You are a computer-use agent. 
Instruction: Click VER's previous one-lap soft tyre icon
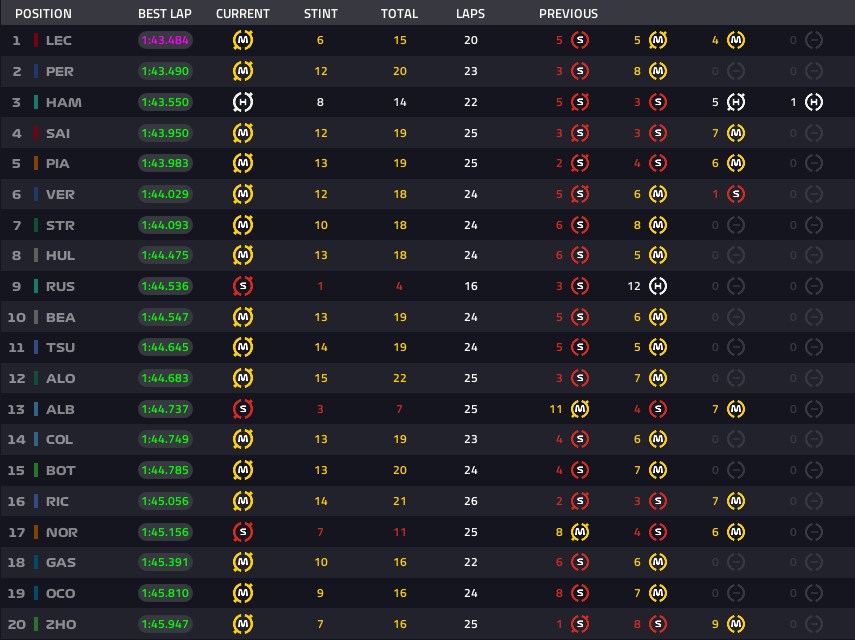(x=736, y=194)
